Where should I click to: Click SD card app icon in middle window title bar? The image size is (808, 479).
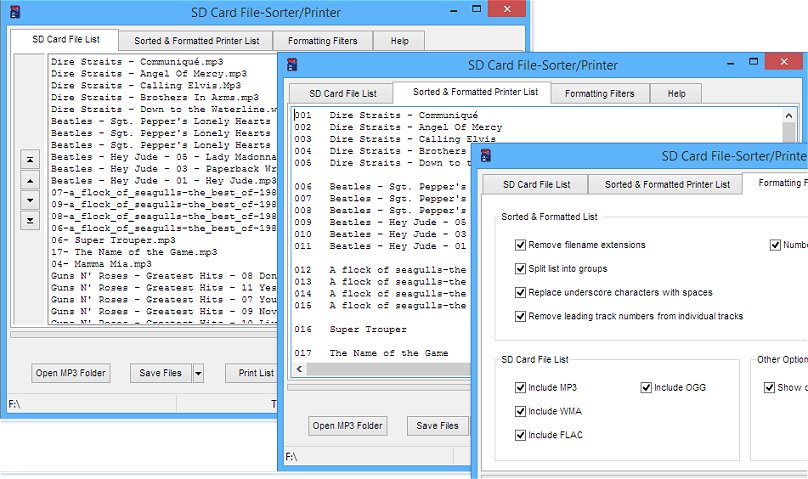292,65
